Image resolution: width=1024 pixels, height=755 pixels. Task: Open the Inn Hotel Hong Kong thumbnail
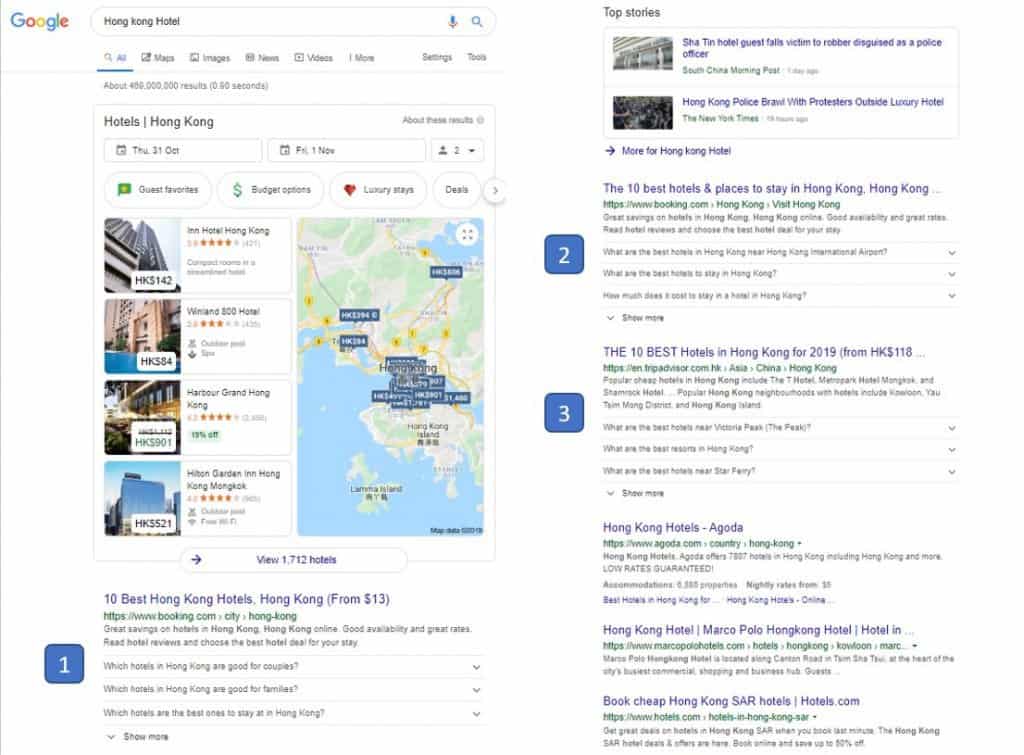point(142,255)
